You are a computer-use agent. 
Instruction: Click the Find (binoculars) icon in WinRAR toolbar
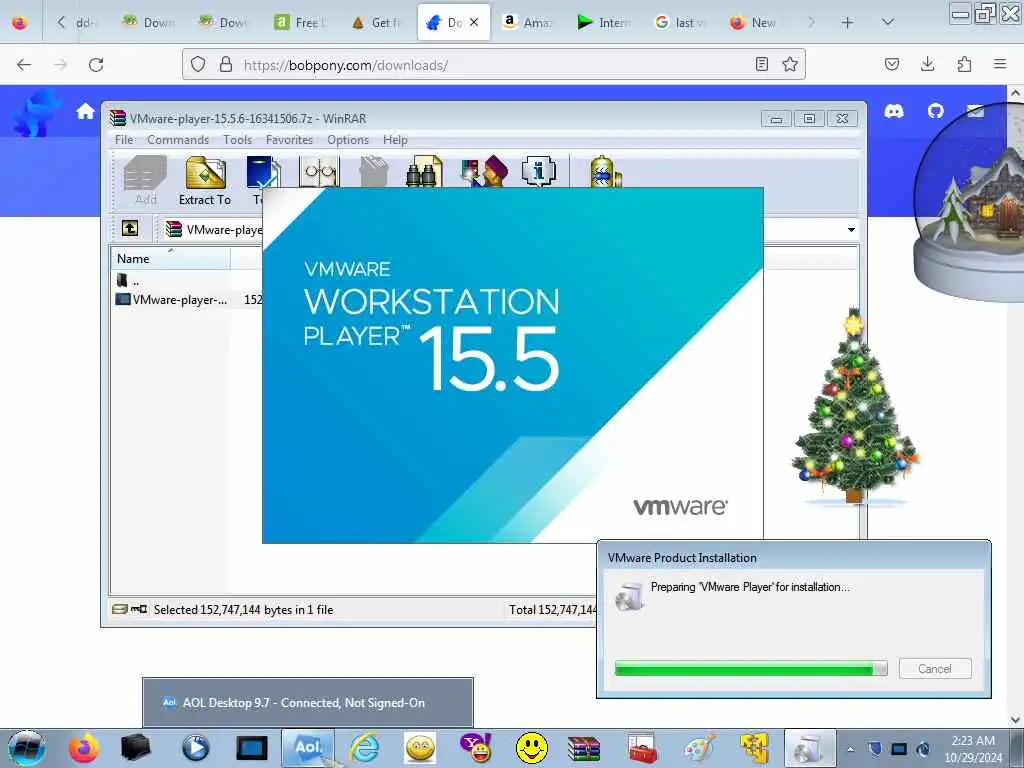click(424, 172)
